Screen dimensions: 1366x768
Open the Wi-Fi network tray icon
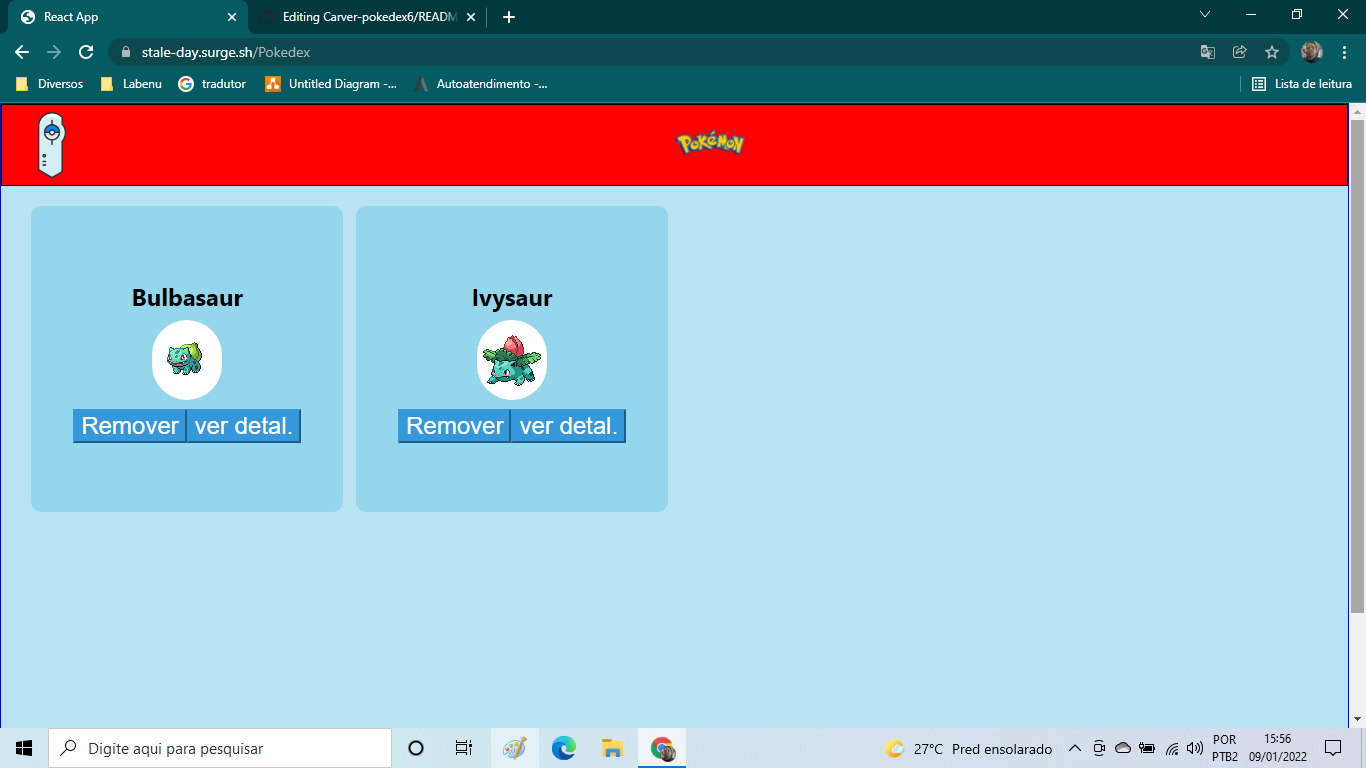click(x=1172, y=748)
